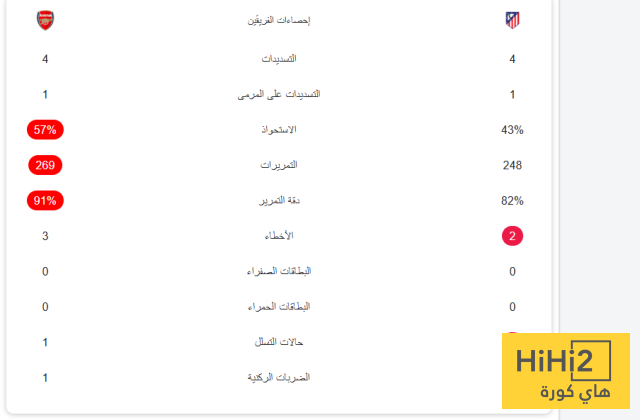Click the 43% possession value

click(513, 130)
